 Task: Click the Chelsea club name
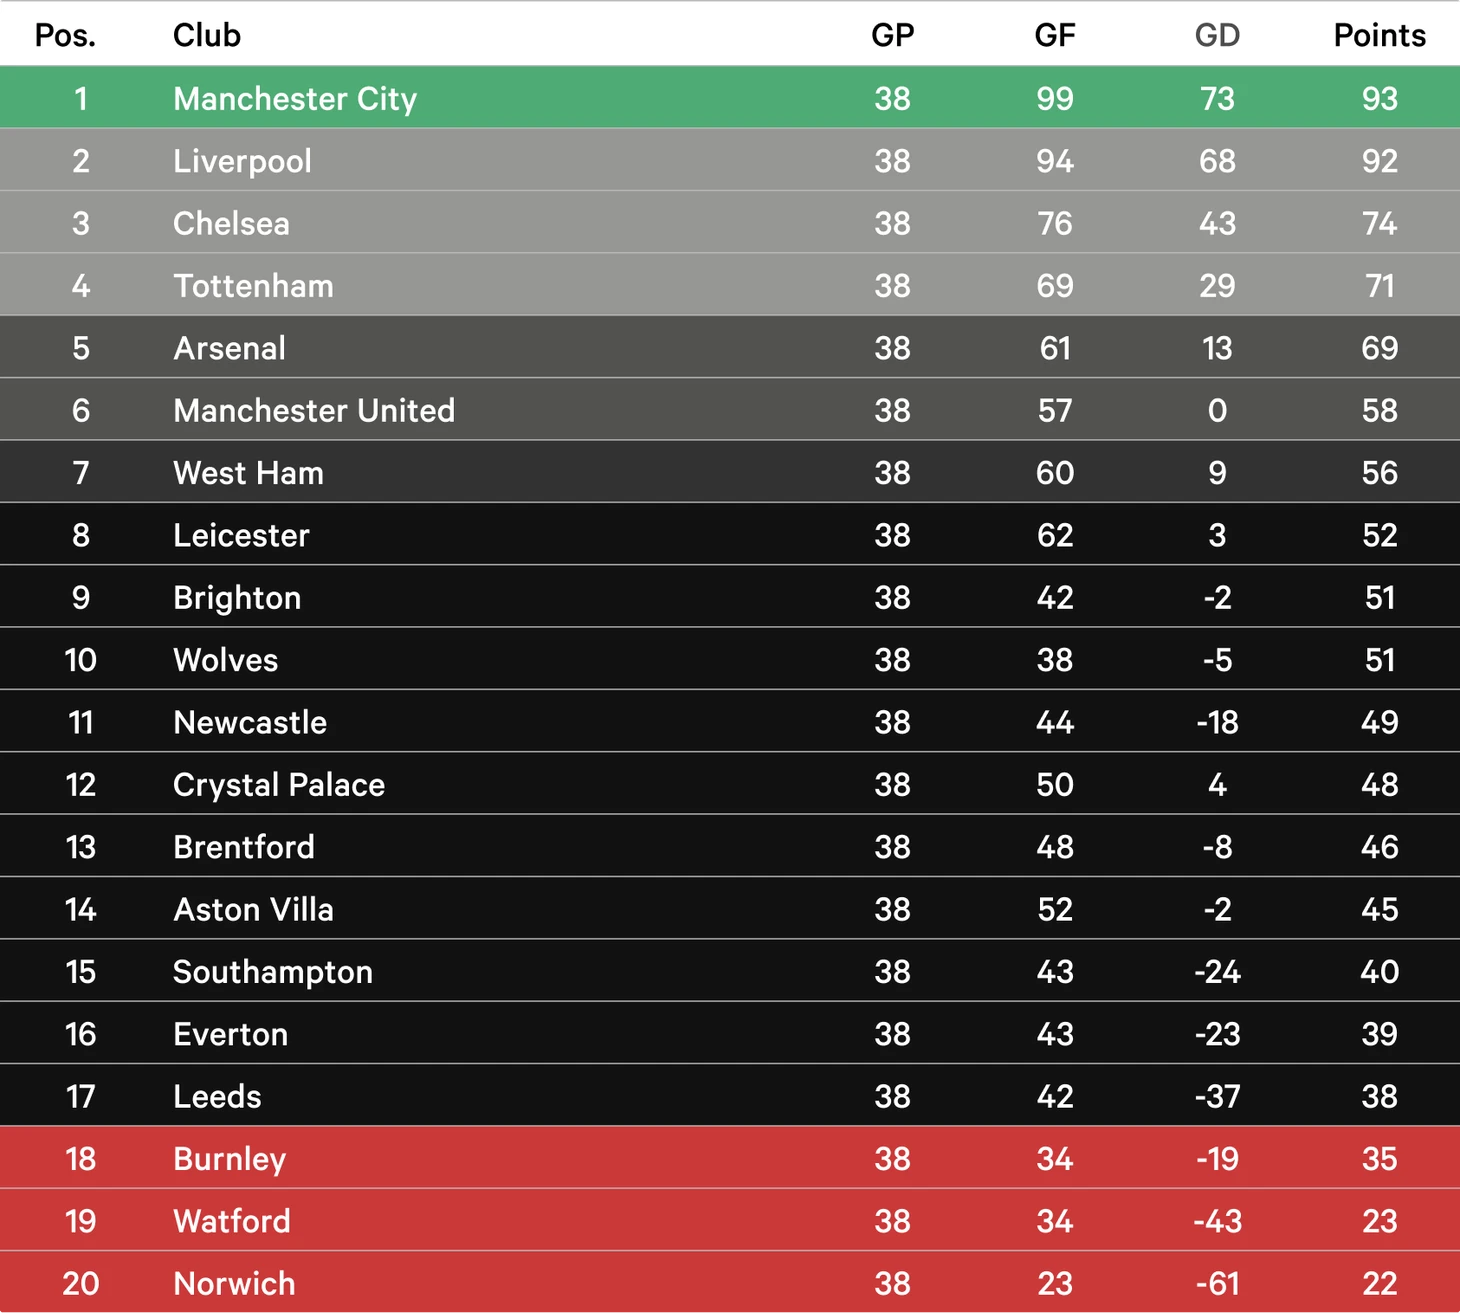[x=231, y=223]
